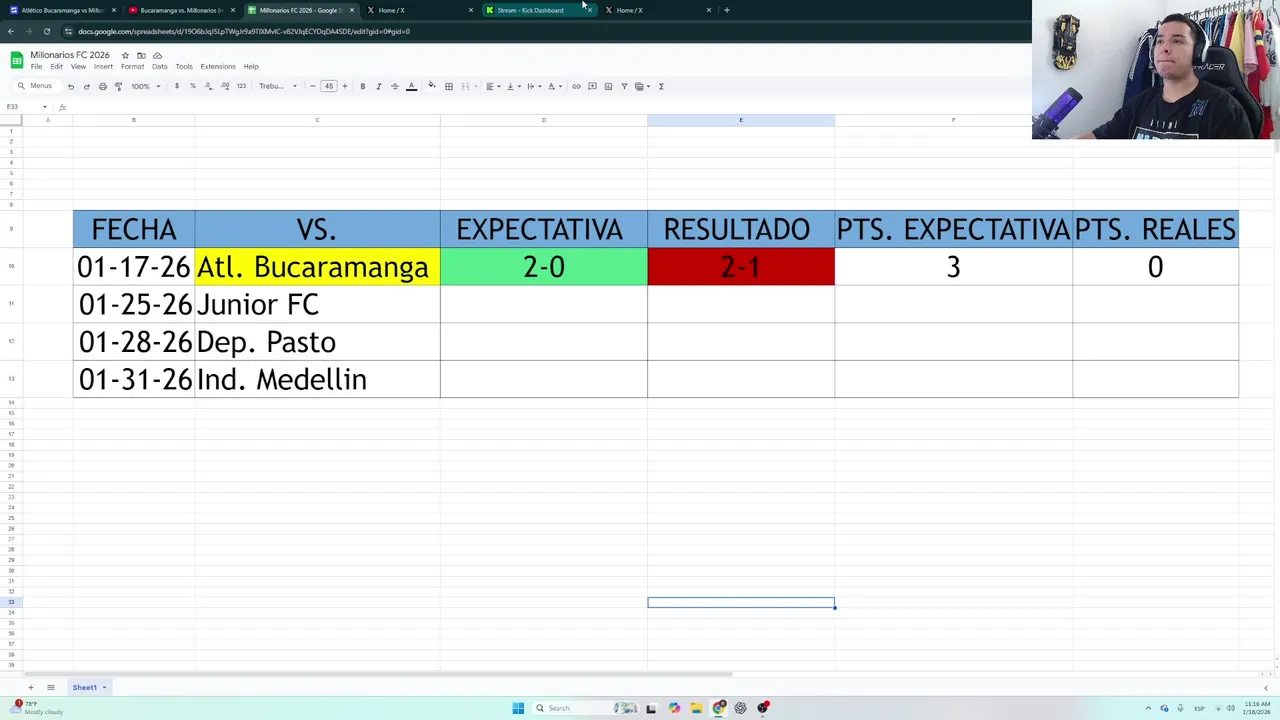Click the Menus search box

tap(35, 86)
